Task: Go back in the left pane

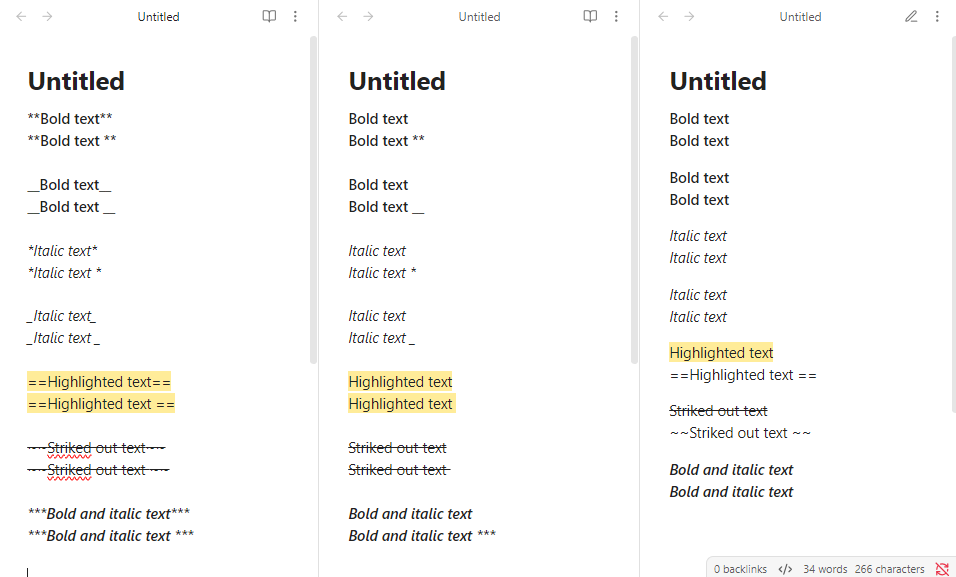Action: [x=21, y=16]
